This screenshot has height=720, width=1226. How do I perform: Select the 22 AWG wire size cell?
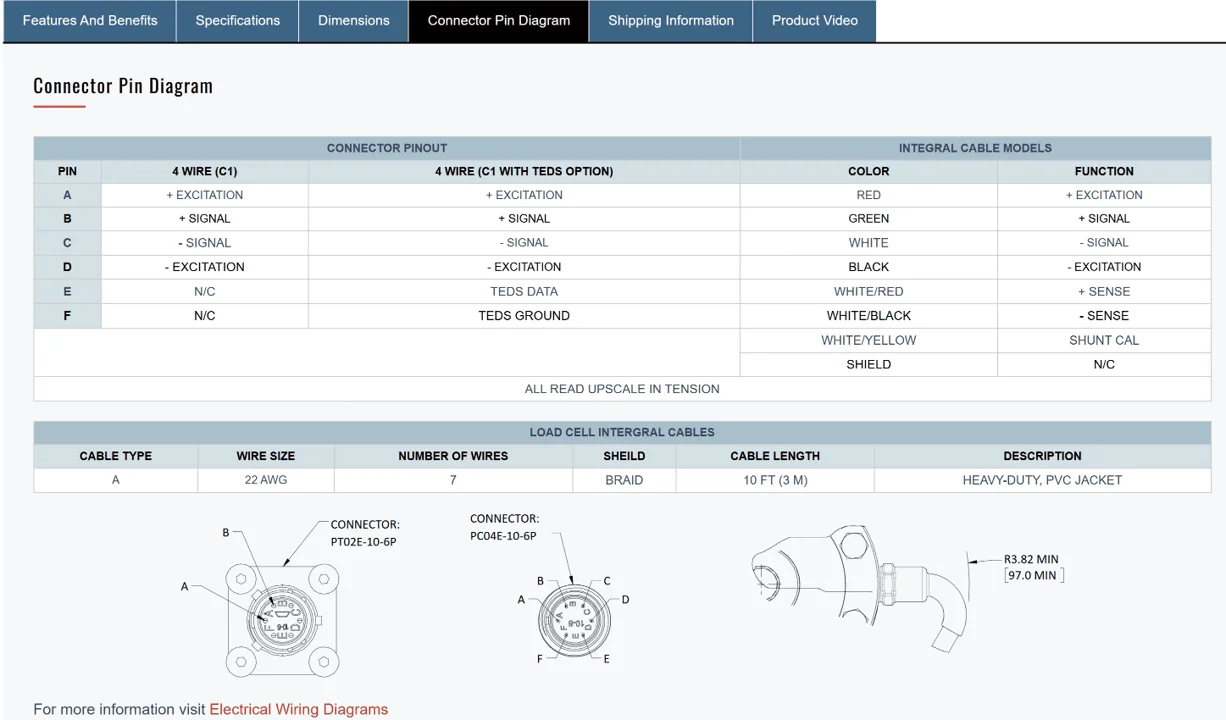pos(266,480)
